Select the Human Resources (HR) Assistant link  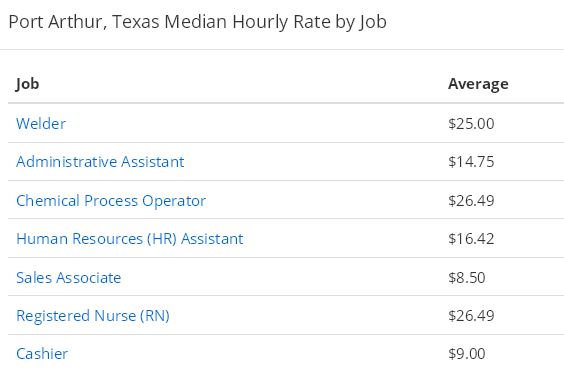tap(130, 238)
